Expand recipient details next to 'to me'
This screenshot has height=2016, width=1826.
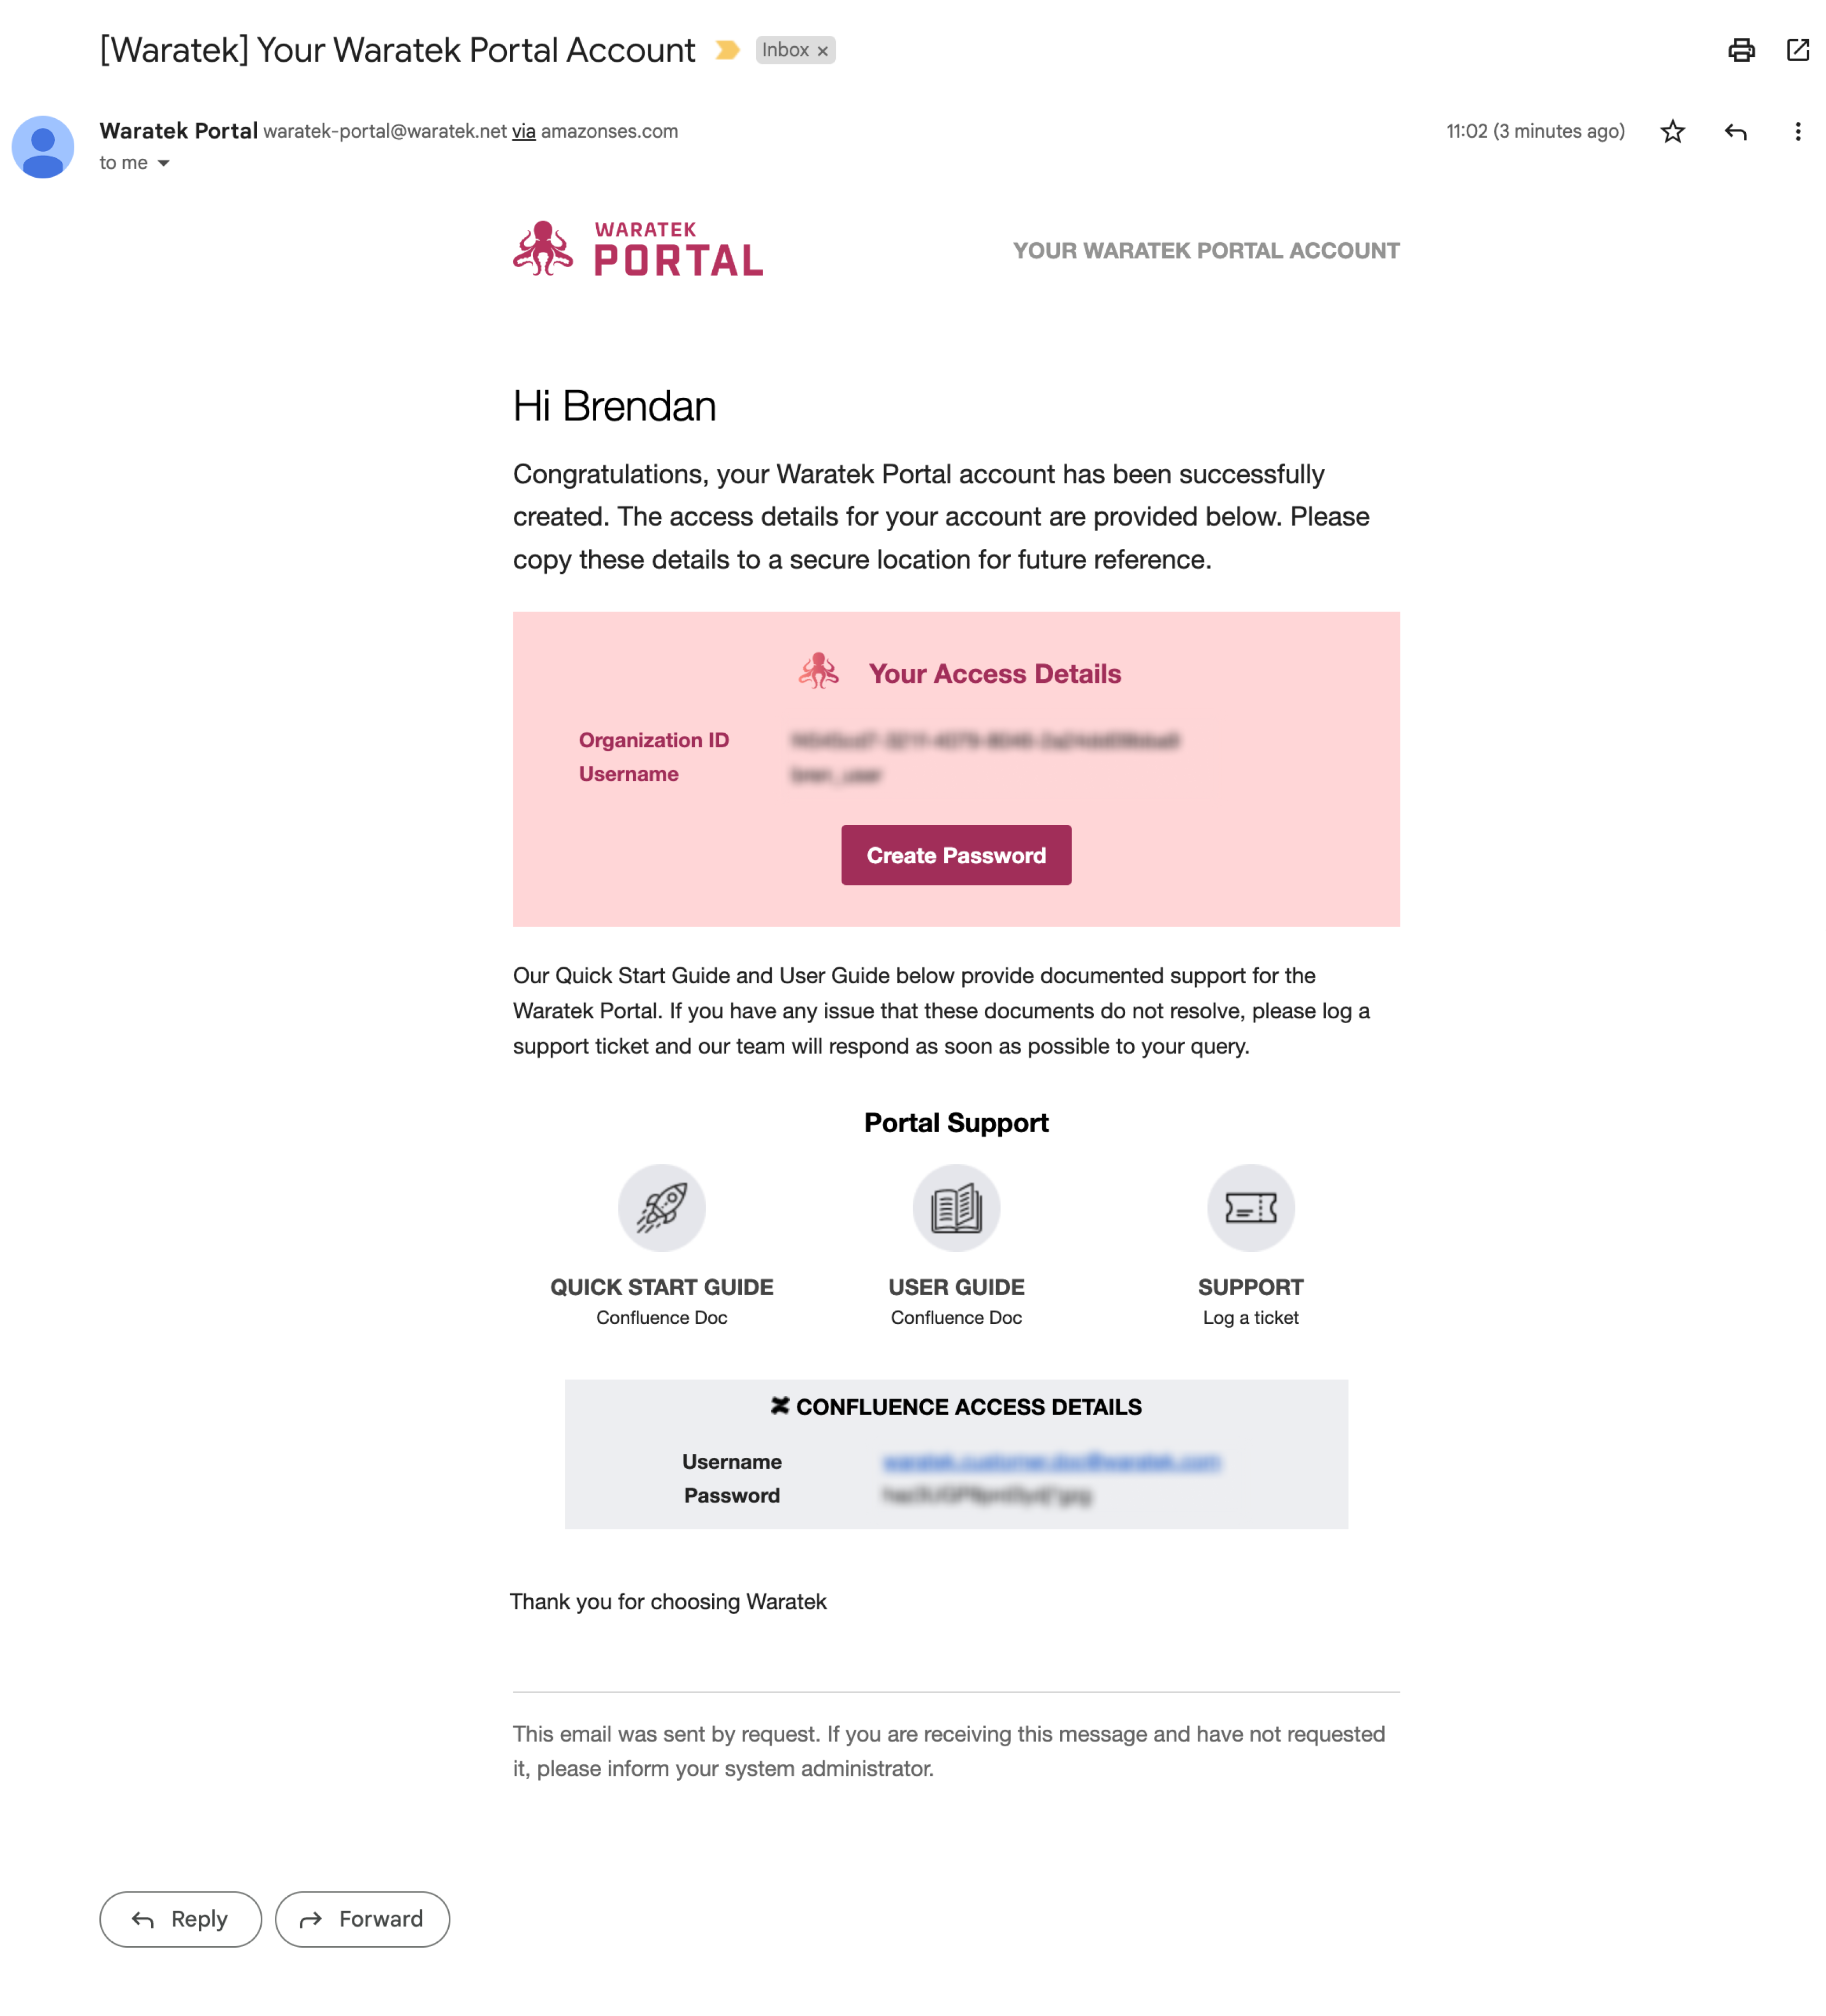(x=163, y=163)
